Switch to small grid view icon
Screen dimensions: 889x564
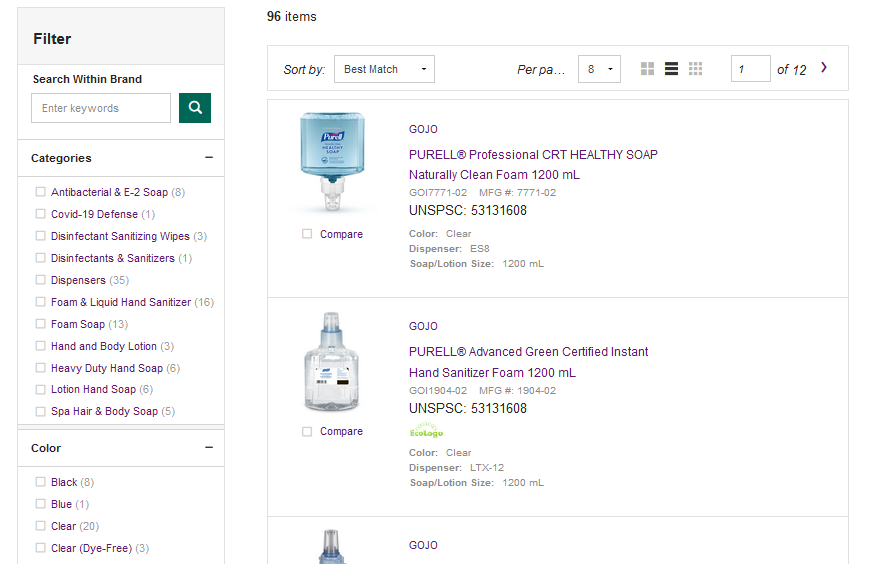[695, 69]
